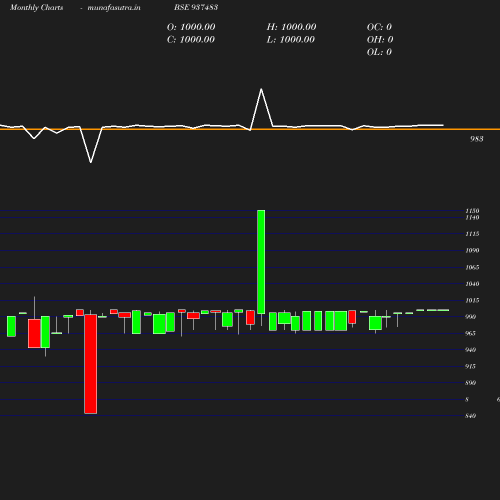Click the 1090 price axis label
500x500 pixels.
pyautogui.click(x=472, y=250)
